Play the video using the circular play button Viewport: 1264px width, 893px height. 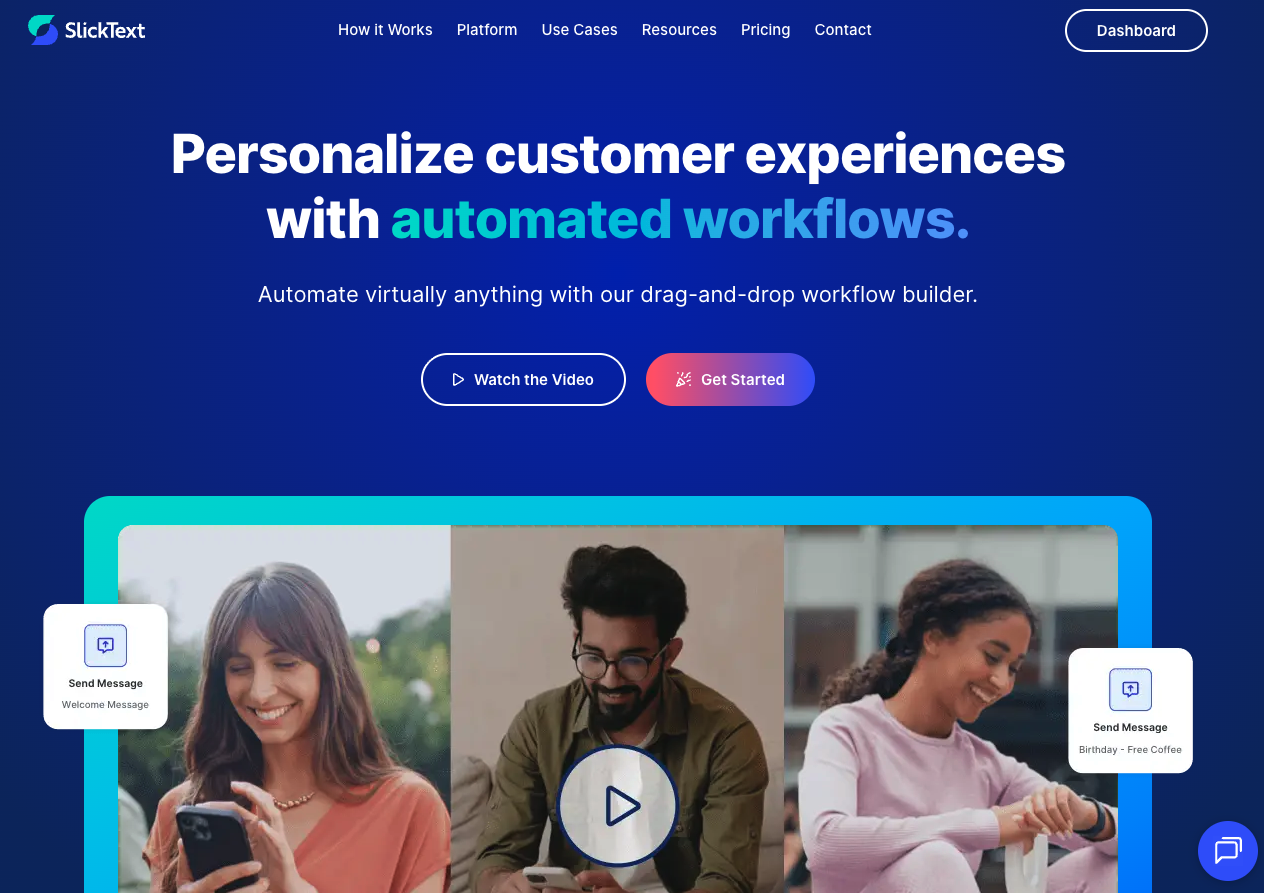point(618,805)
